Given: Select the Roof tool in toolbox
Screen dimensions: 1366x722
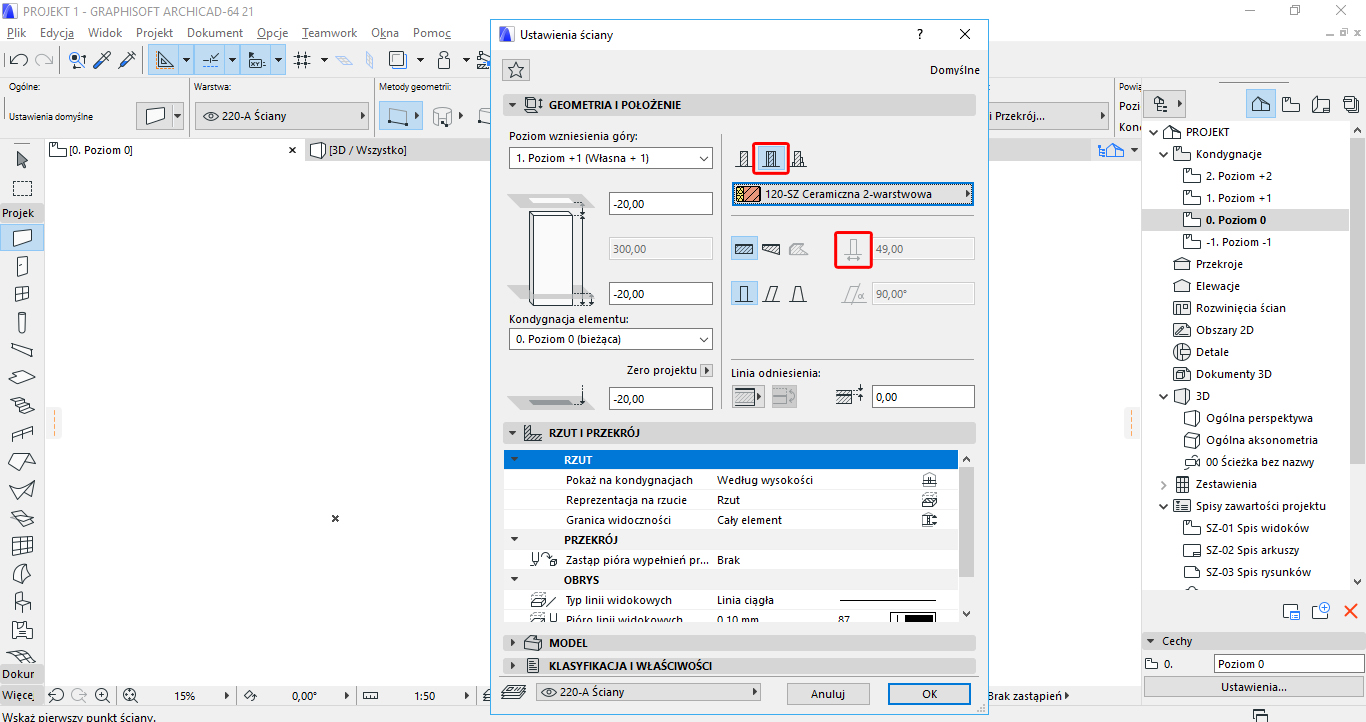Looking at the screenshot, I should point(22,462).
